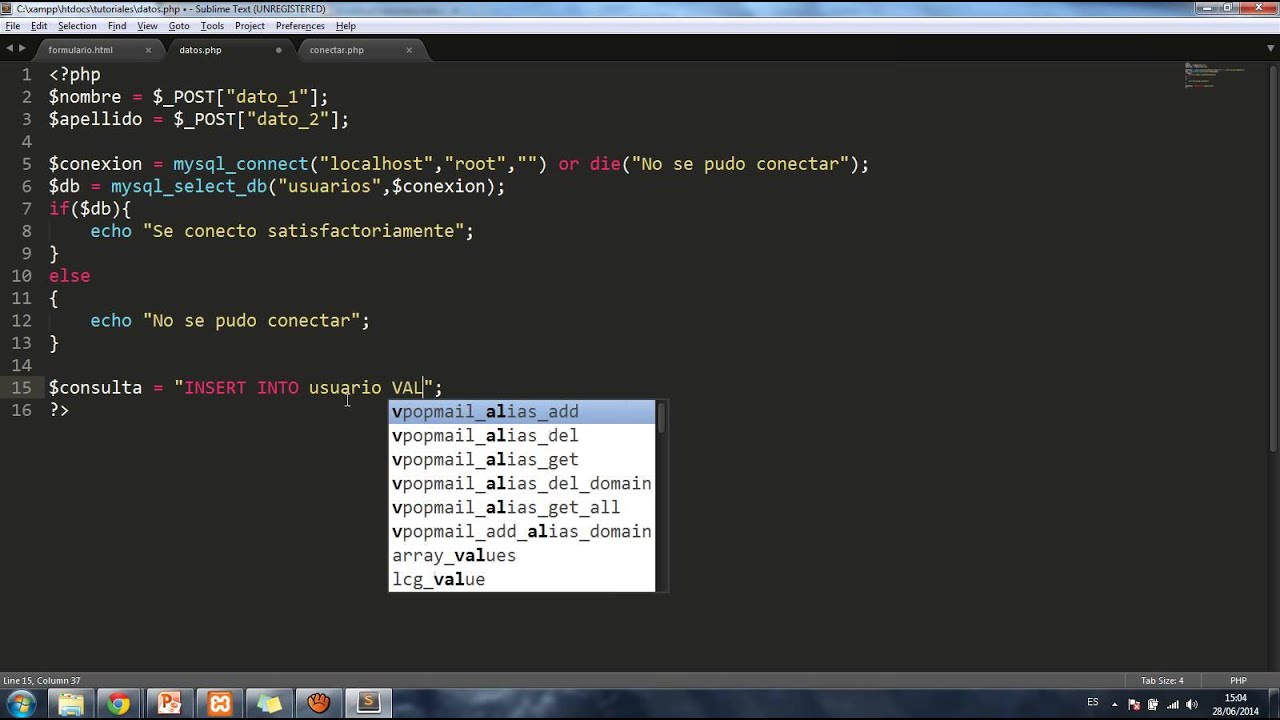Image resolution: width=1280 pixels, height=720 pixels.
Task: Open the Tools menu
Action: (x=212, y=26)
